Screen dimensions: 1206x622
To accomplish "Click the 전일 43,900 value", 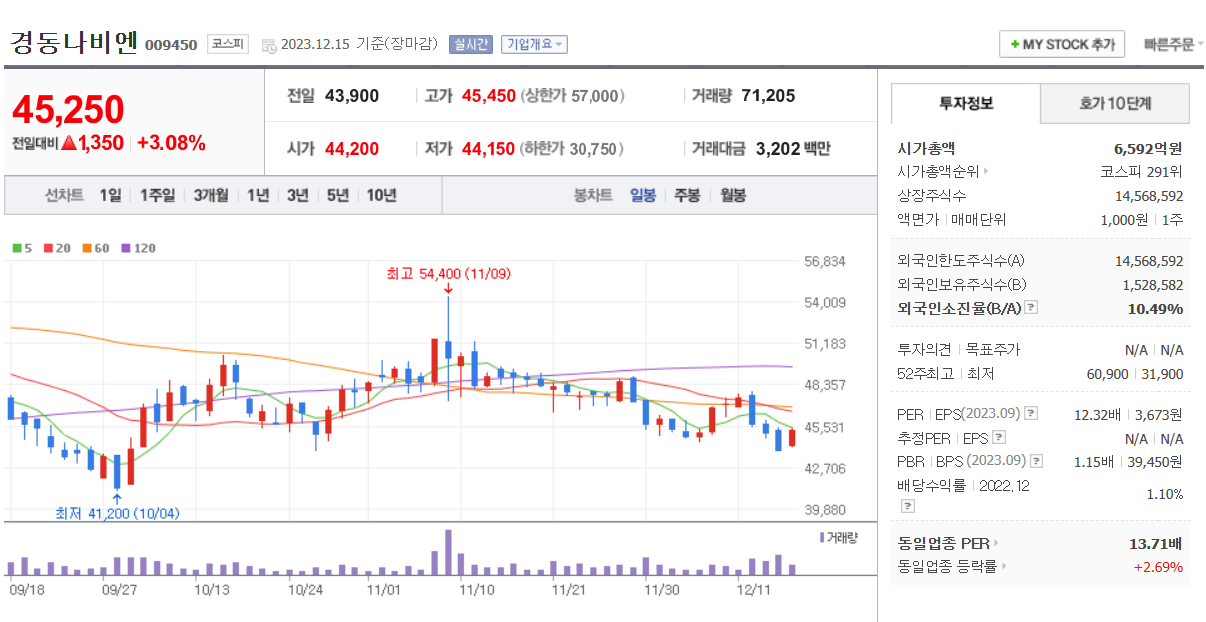I will tap(351, 96).
